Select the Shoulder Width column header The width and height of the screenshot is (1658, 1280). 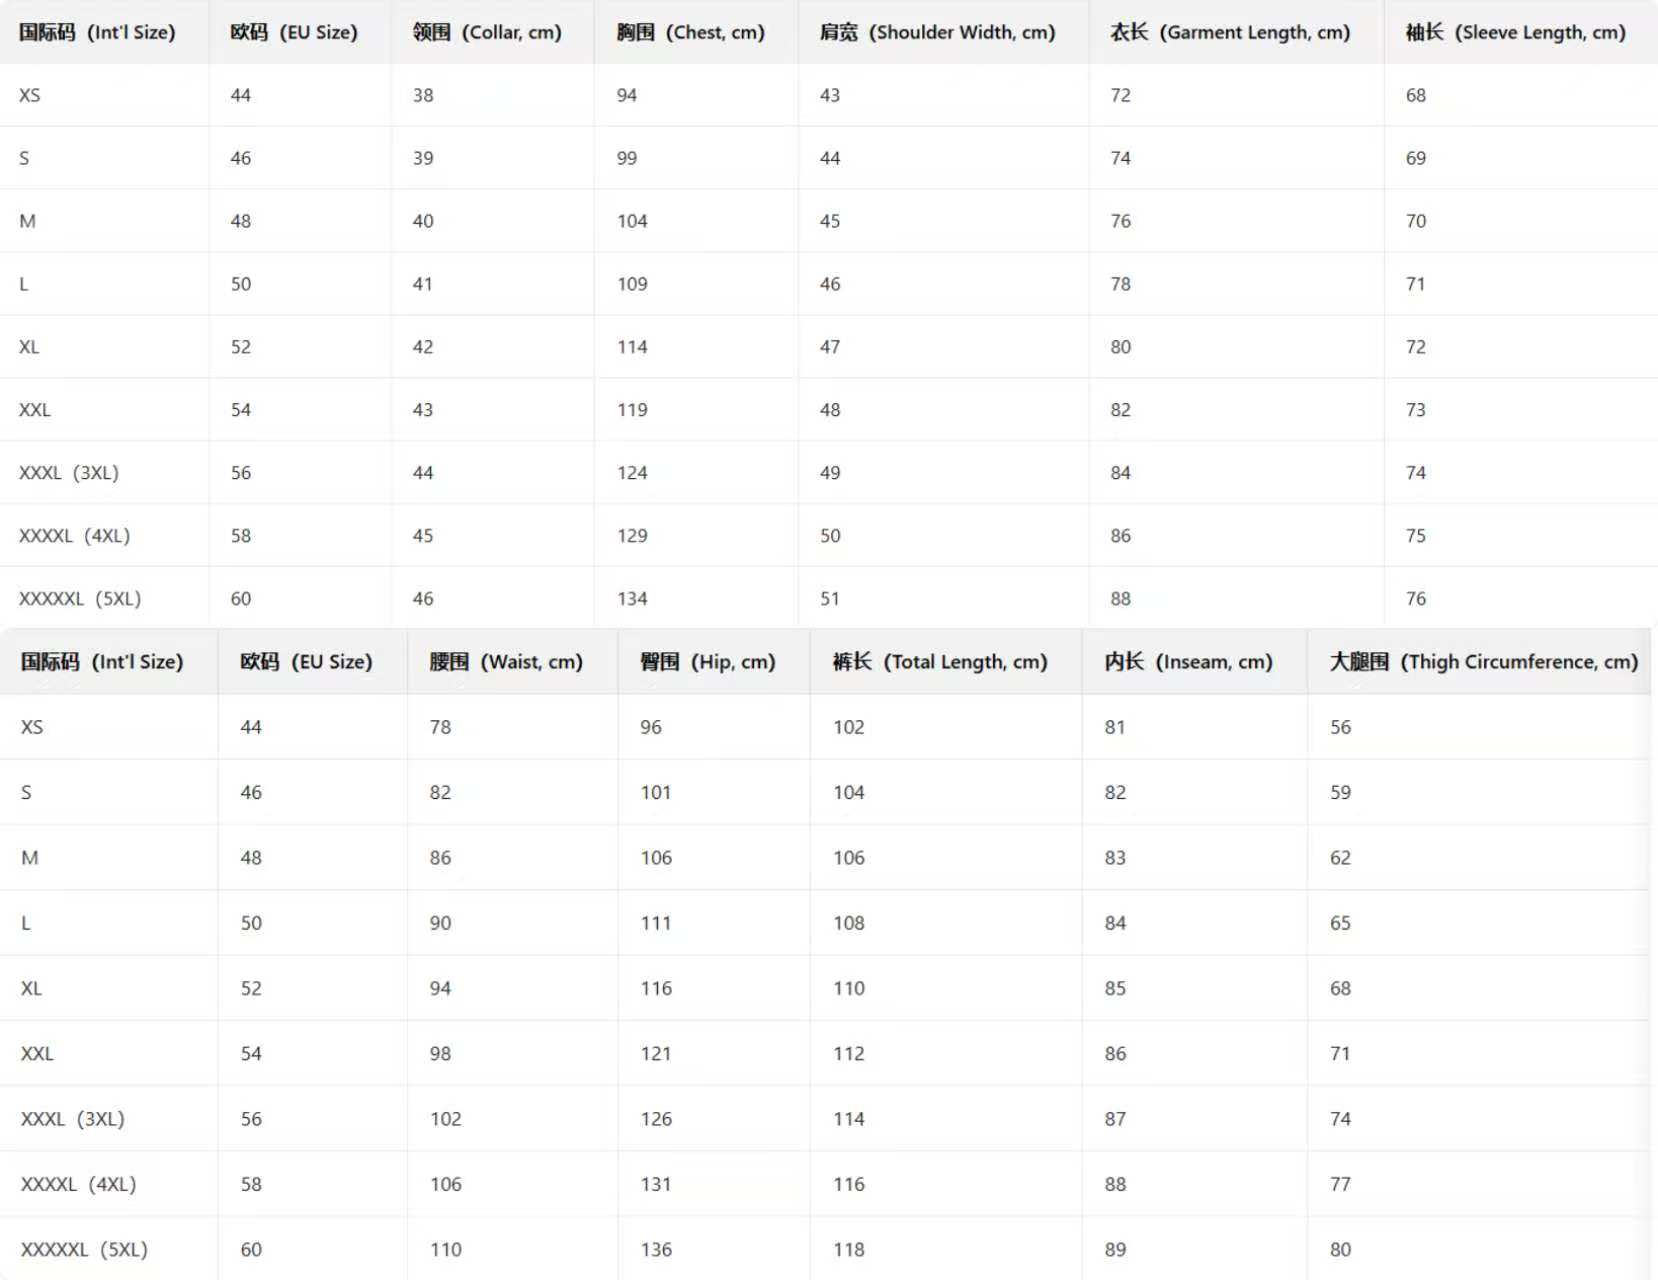[937, 32]
